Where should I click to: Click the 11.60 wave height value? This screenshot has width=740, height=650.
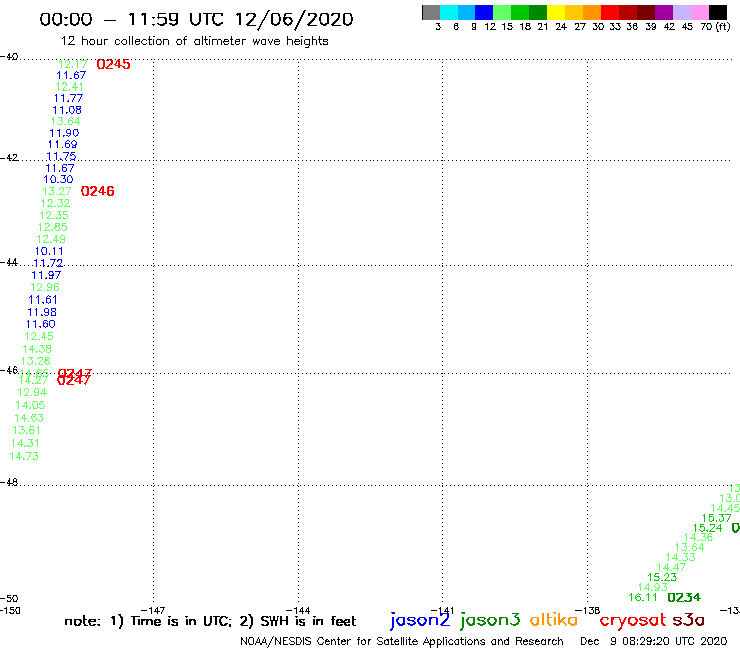[x=41, y=324]
